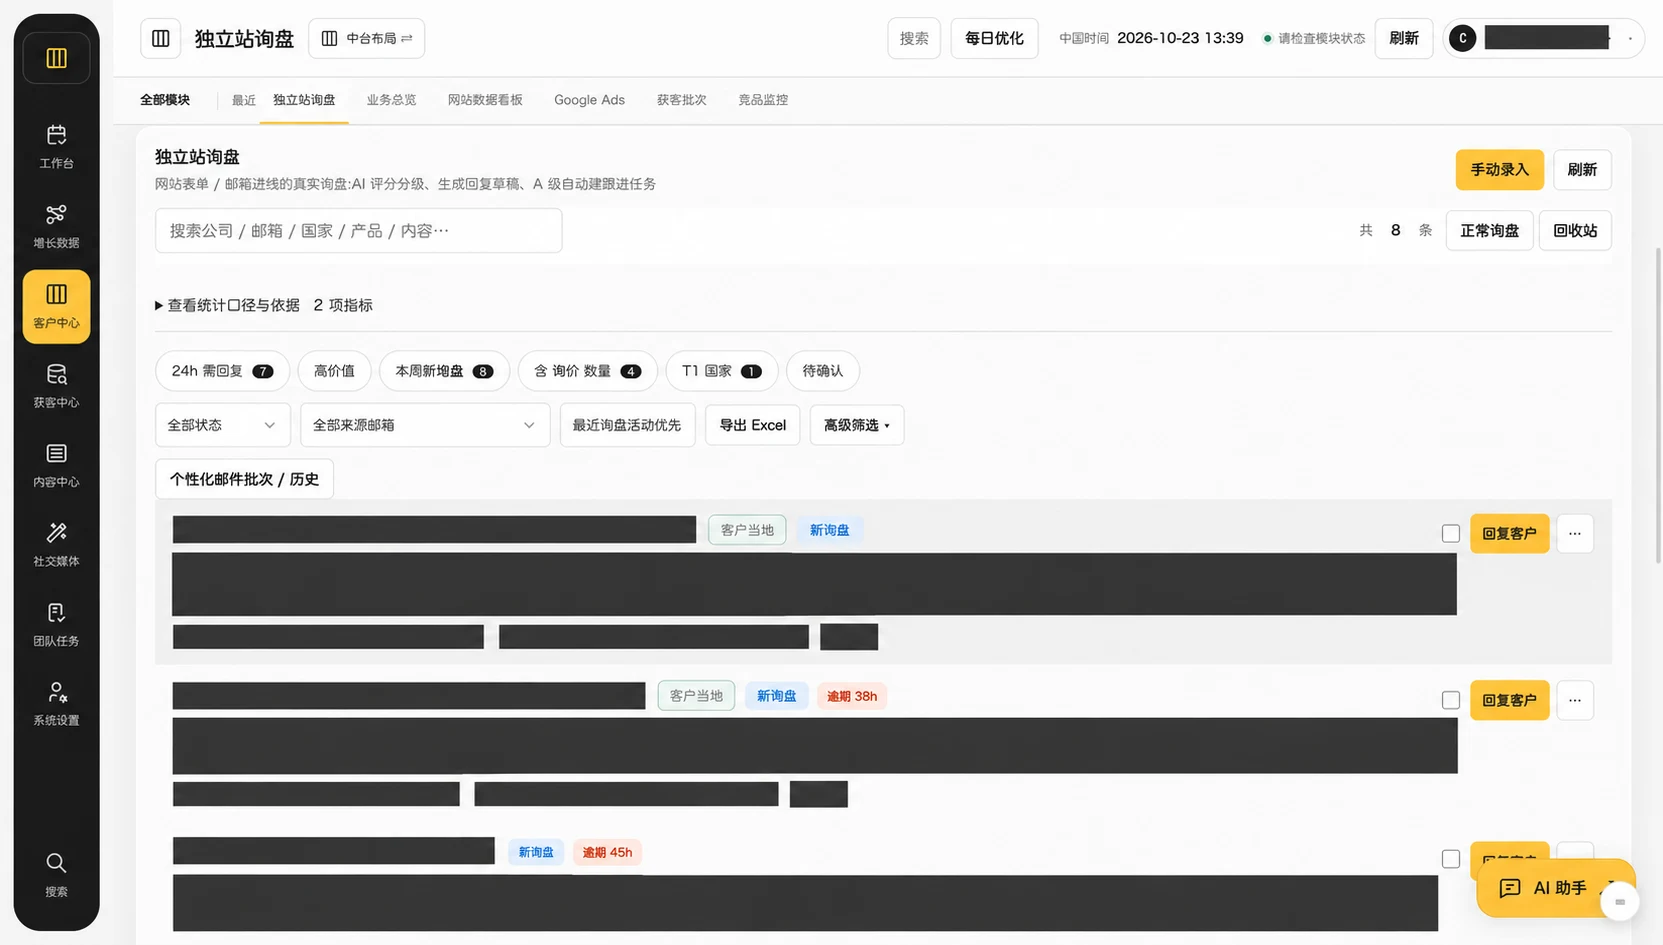Toggle the 待确认 filter chip
Viewport: 1663px width, 945px height.
[x=823, y=371]
